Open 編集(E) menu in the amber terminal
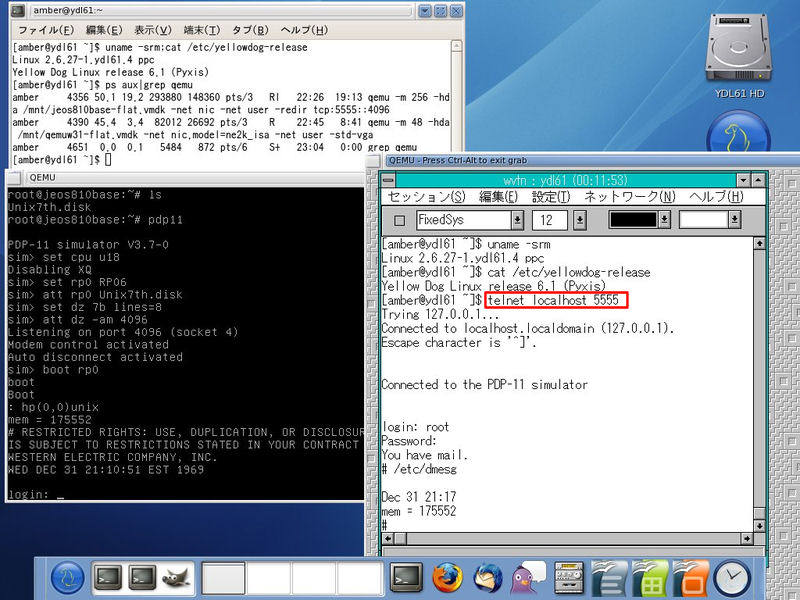The image size is (800, 600). click(104, 30)
